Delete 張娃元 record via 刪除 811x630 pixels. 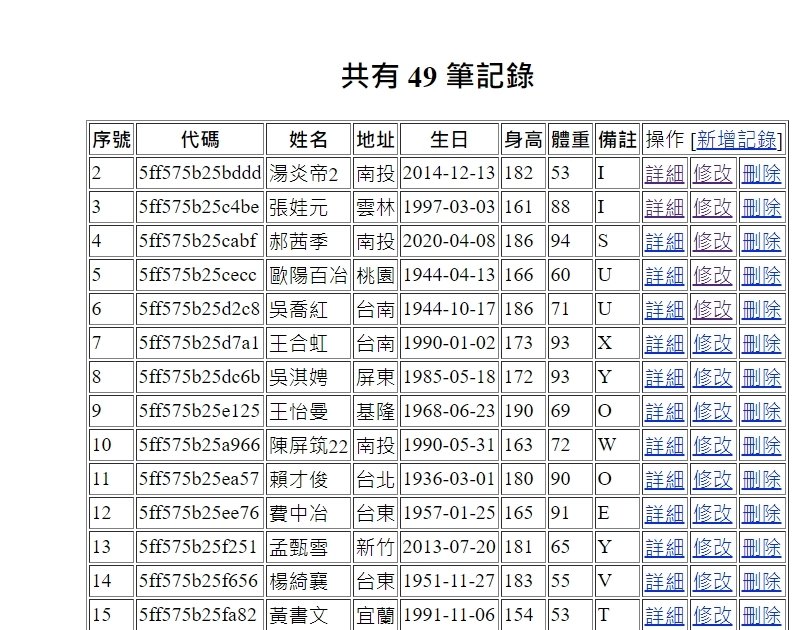pyautogui.click(x=761, y=208)
